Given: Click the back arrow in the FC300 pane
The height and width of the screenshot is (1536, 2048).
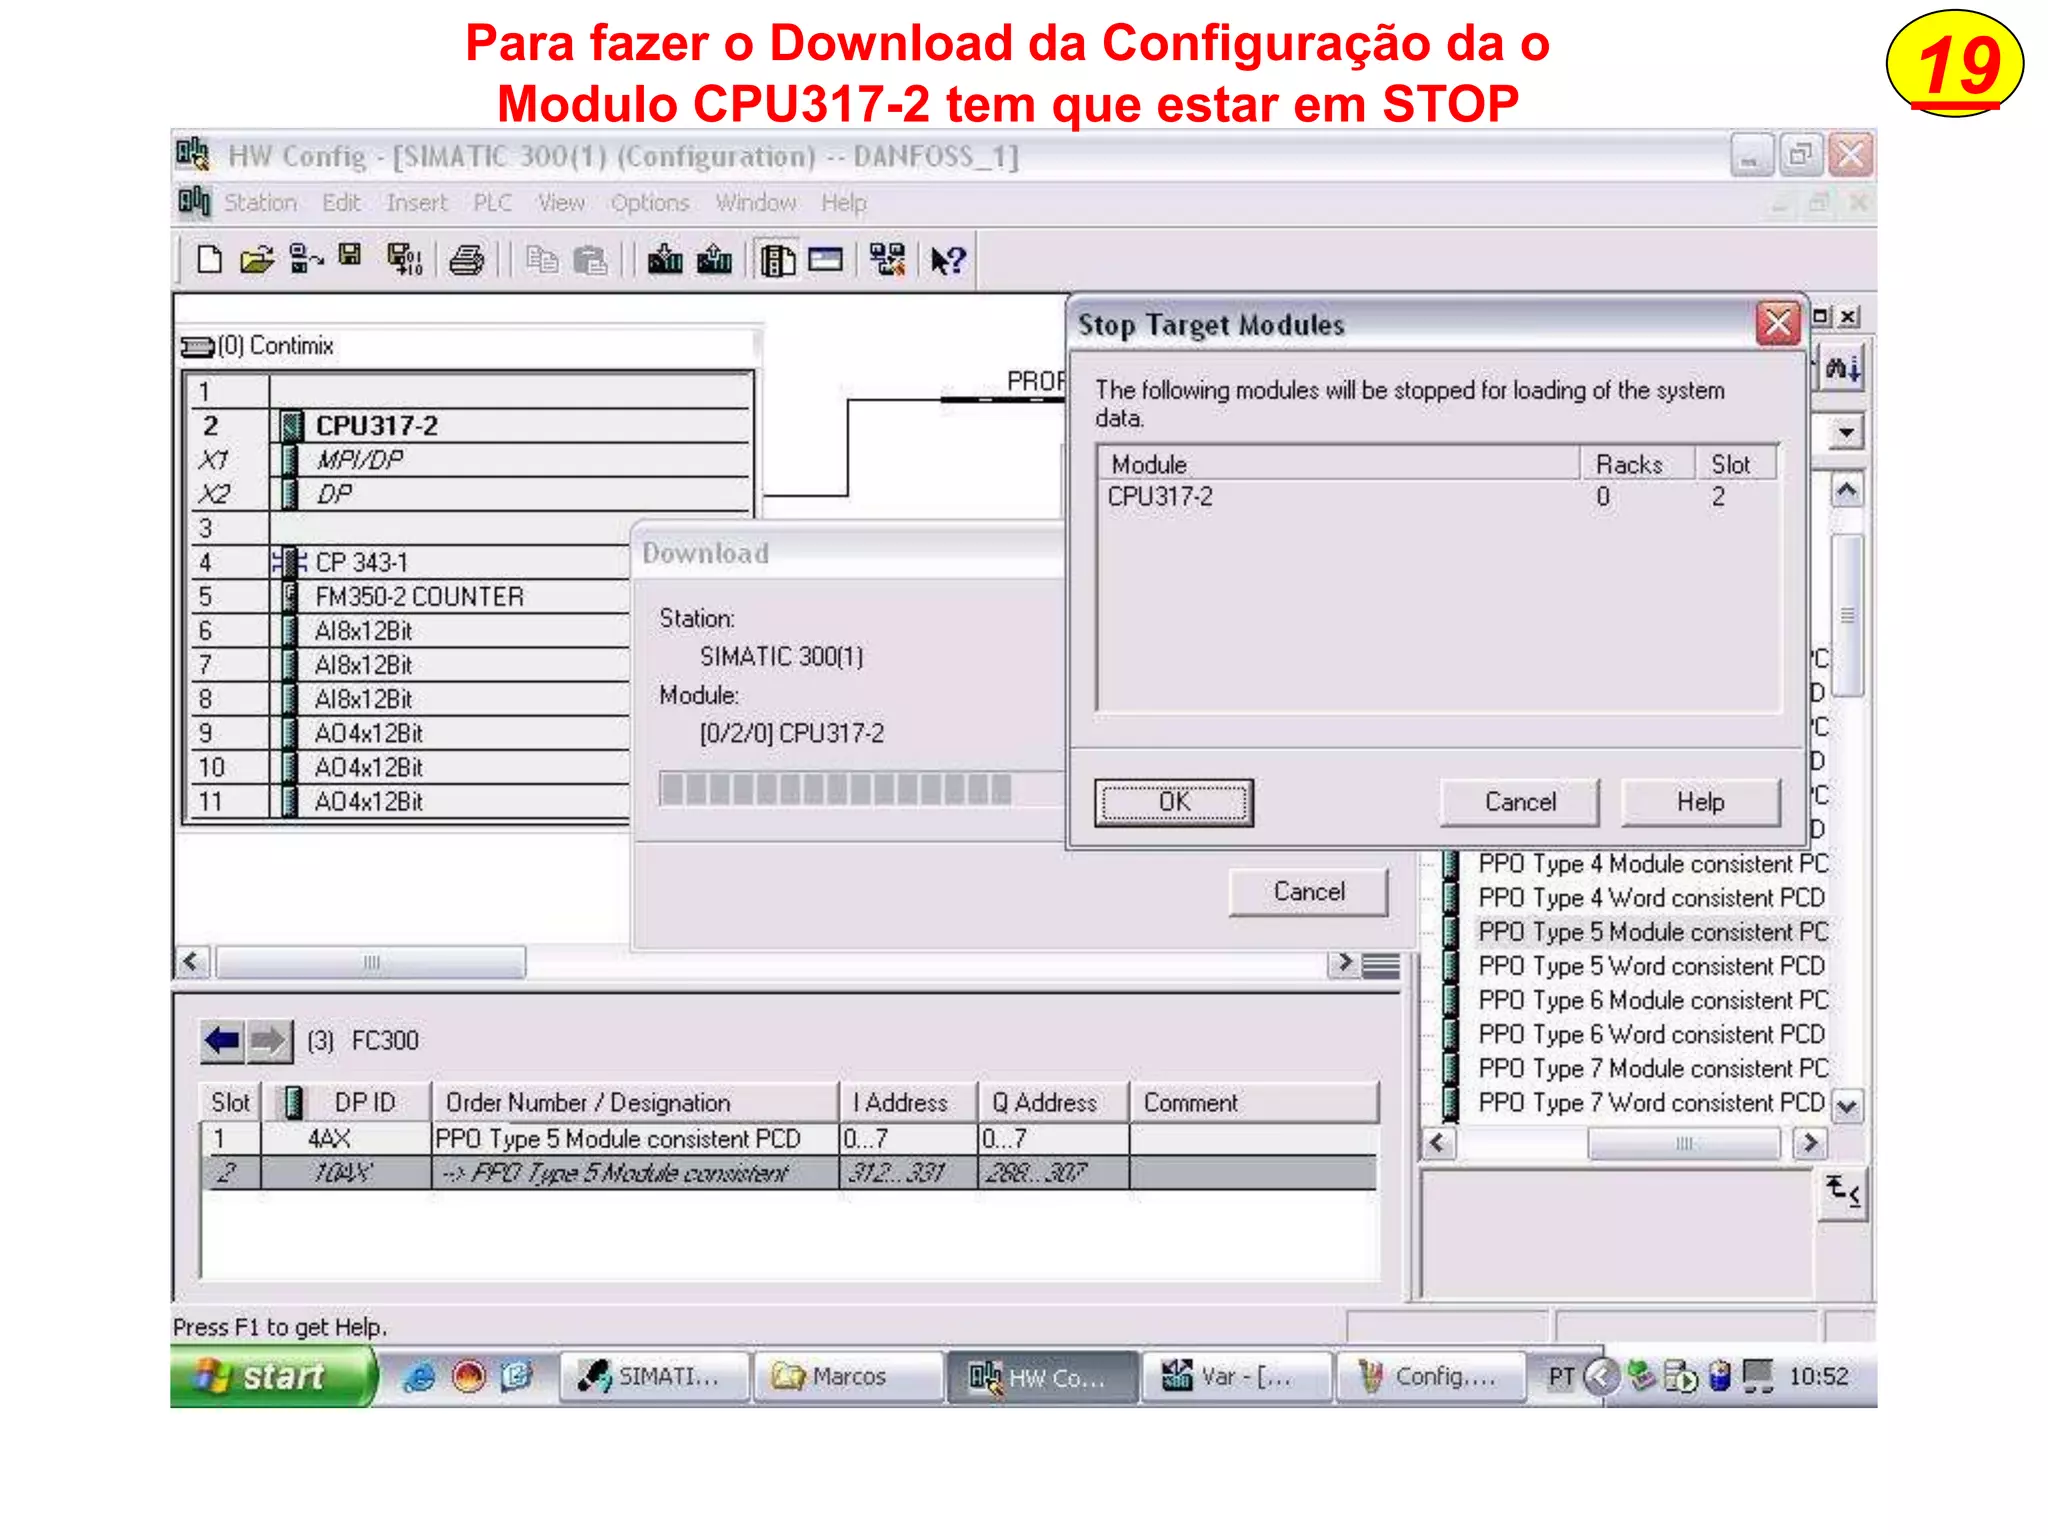Looking at the screenshot, I should tap(222, 1041).
